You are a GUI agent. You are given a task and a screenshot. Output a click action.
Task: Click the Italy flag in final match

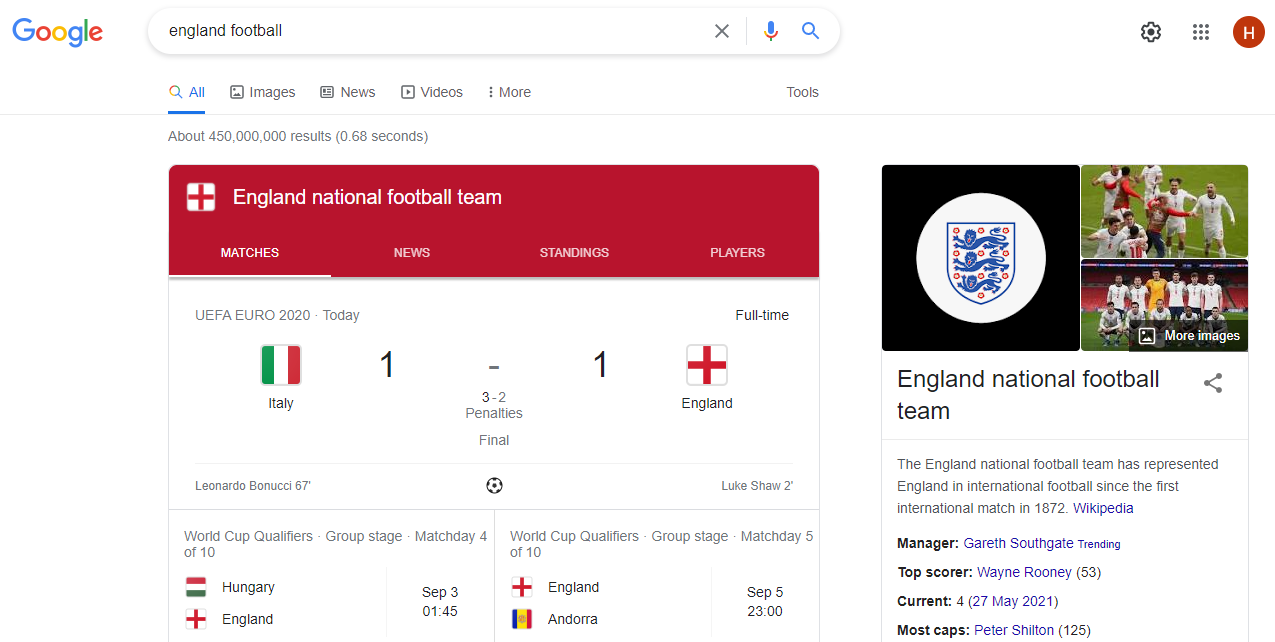pos(281,365)
